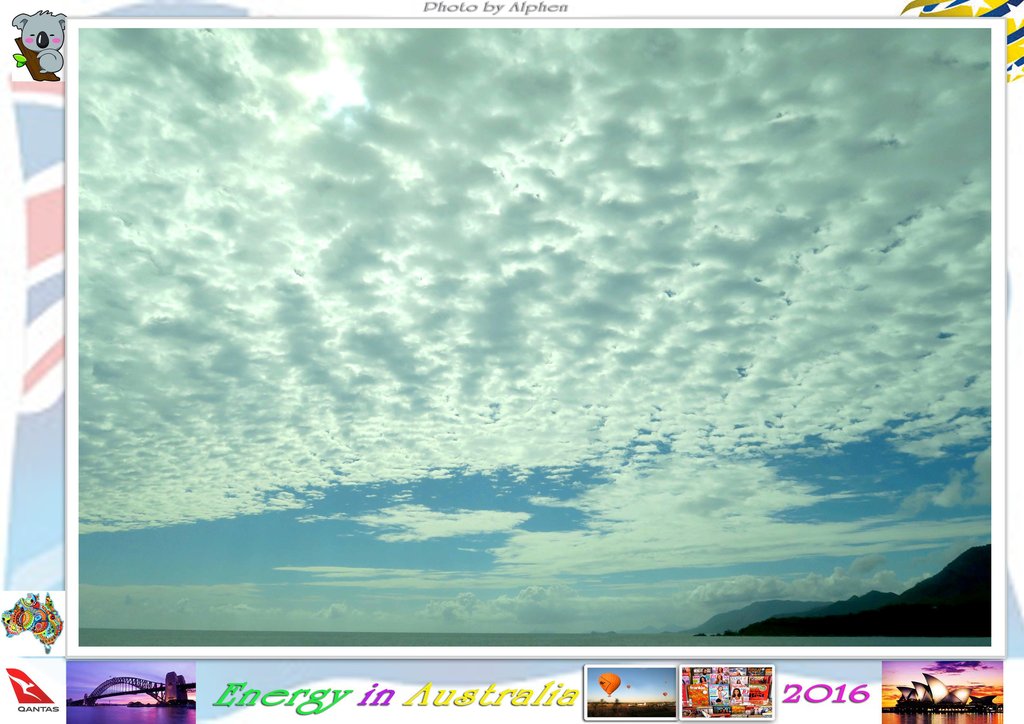Select the magazine covers thumbnail
The height and width of the screenshot is (724, 1024).
tap(727, 691)
